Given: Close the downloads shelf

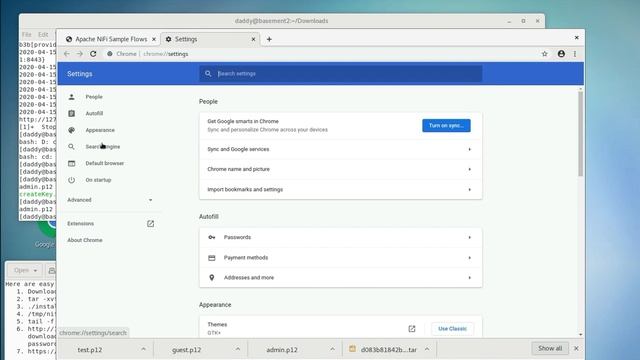Looking at the screenshot, I should click(x=576, y=348).
